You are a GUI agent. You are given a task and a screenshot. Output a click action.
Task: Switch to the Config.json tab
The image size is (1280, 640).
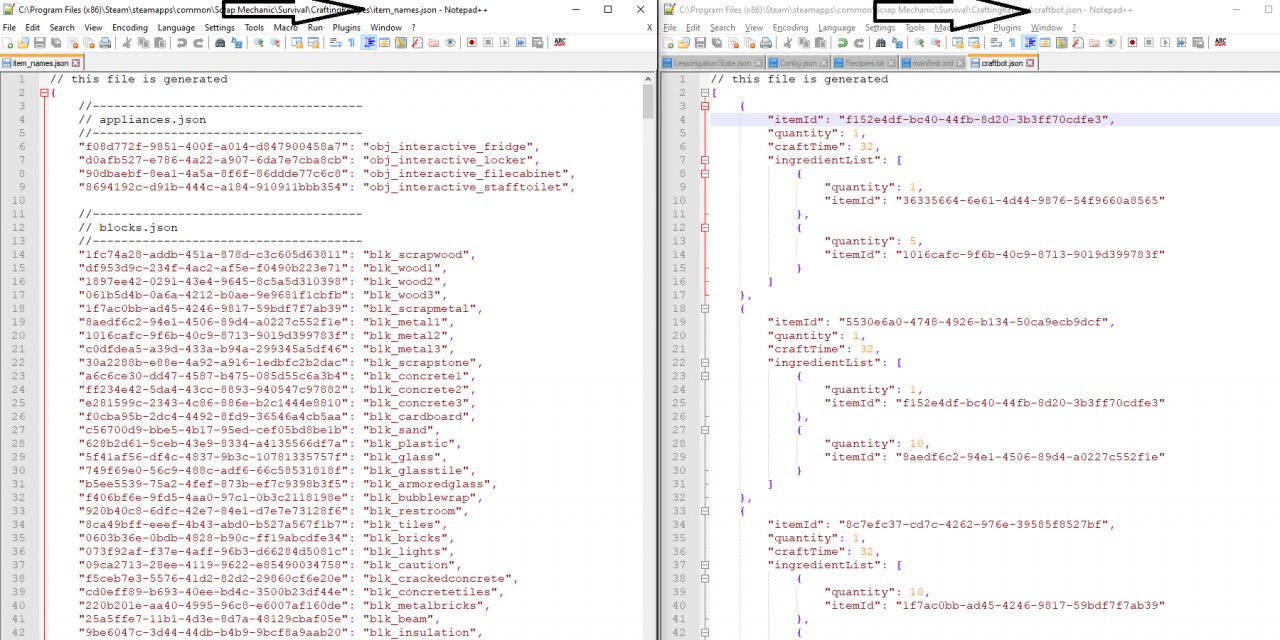click(798, 63)
